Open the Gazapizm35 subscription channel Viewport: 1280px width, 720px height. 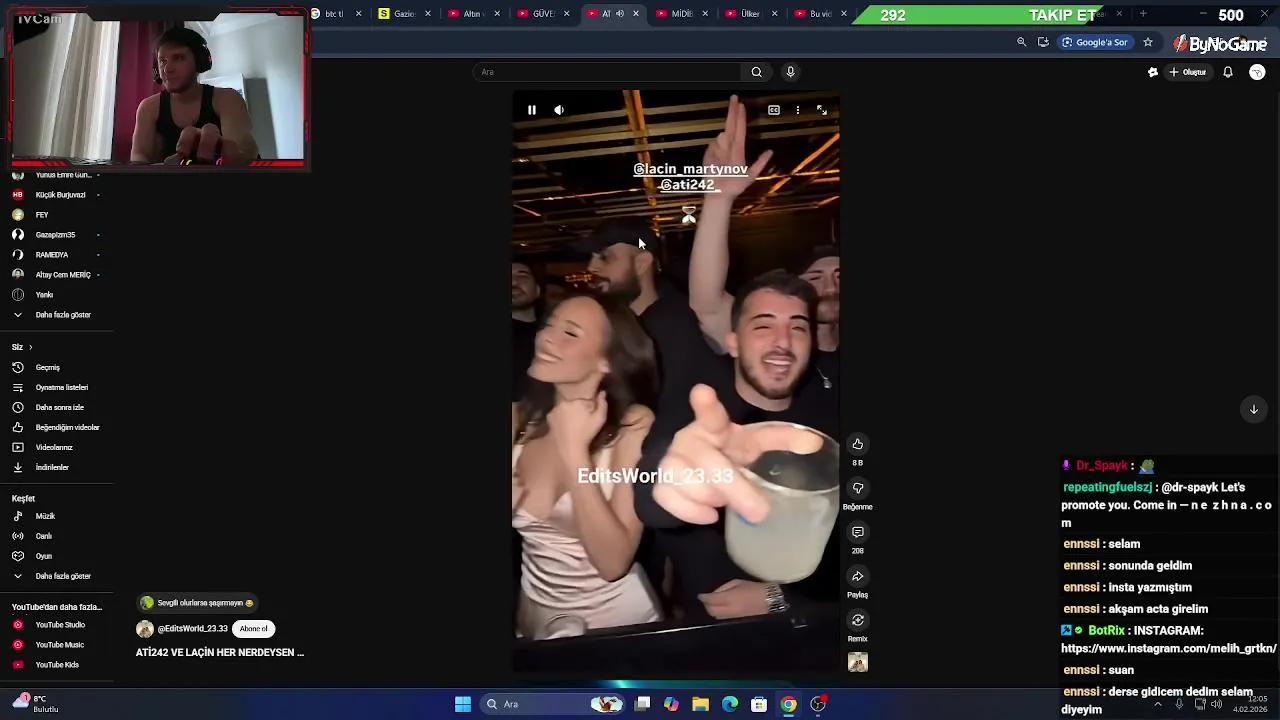point(56,235)
